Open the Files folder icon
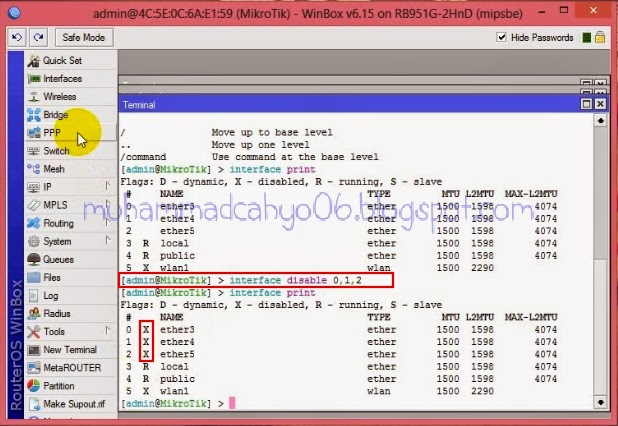The image size is (618, 426). pos(34,277)
